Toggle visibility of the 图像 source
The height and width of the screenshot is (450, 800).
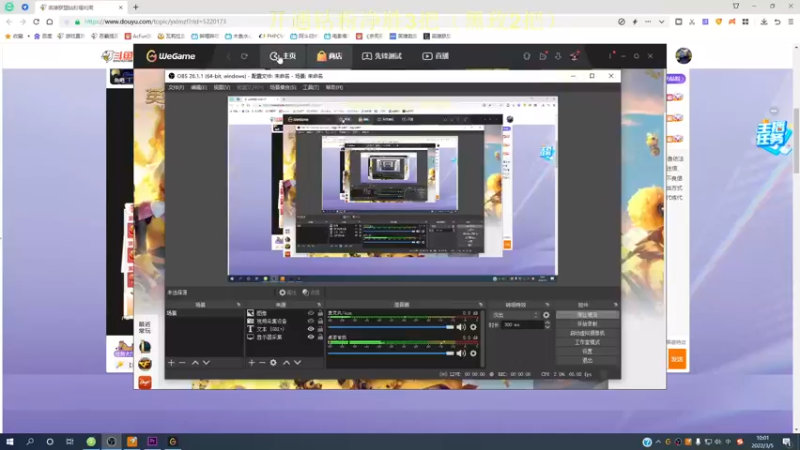pyautogui.click(x=311, y=313)
